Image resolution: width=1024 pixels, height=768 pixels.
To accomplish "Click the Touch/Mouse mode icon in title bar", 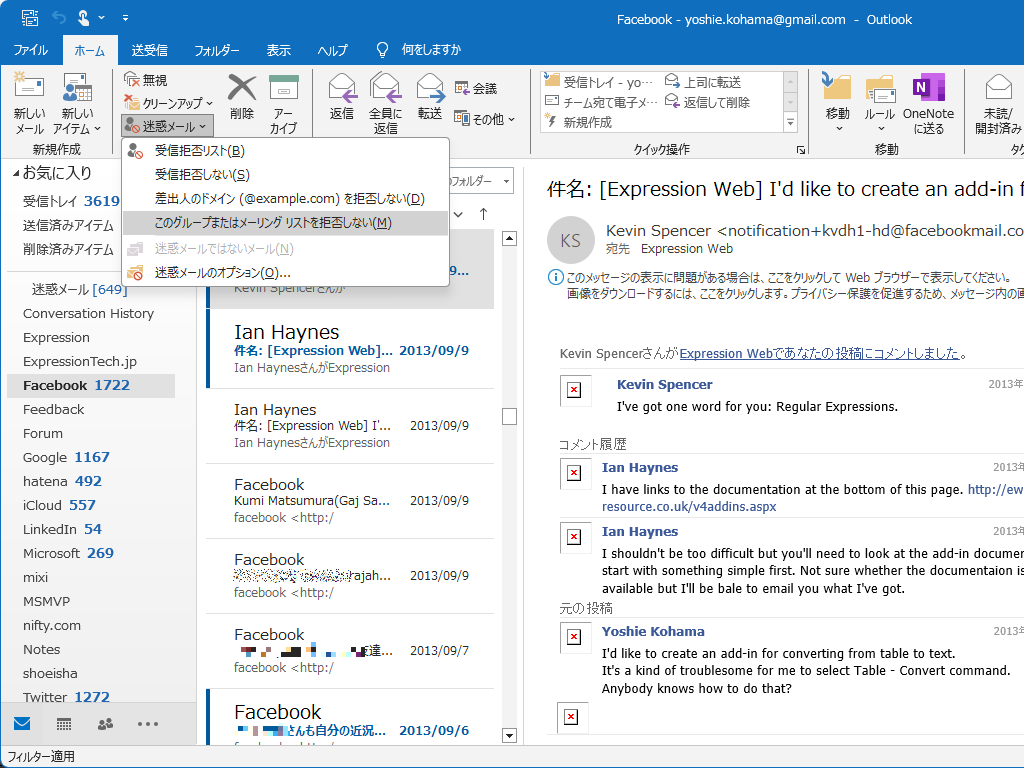I will point(84,18).
